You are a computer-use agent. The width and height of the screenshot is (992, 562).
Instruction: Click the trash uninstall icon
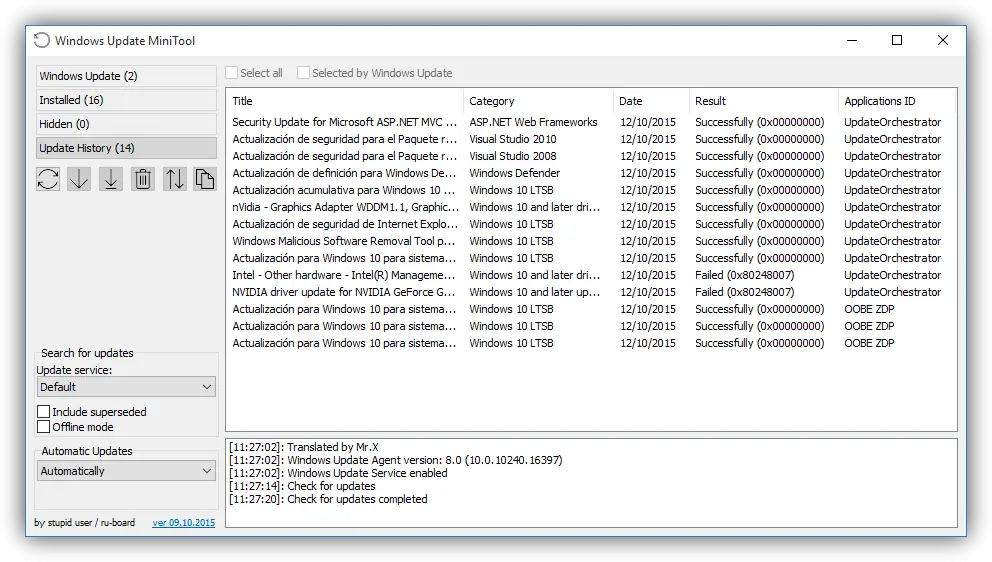[x=143, y=179]
